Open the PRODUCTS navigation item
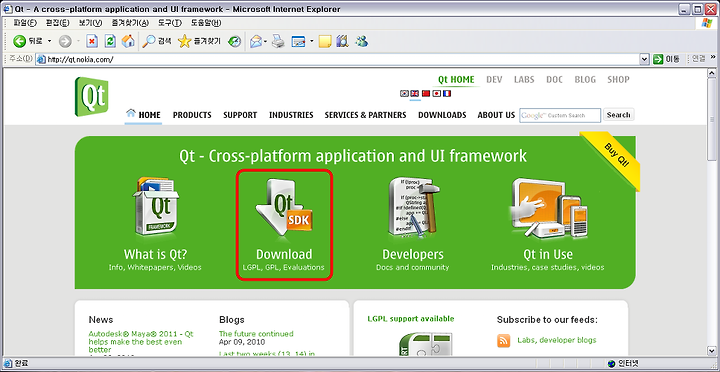Viewport: 720px width, 372px height. click(192, 115)
